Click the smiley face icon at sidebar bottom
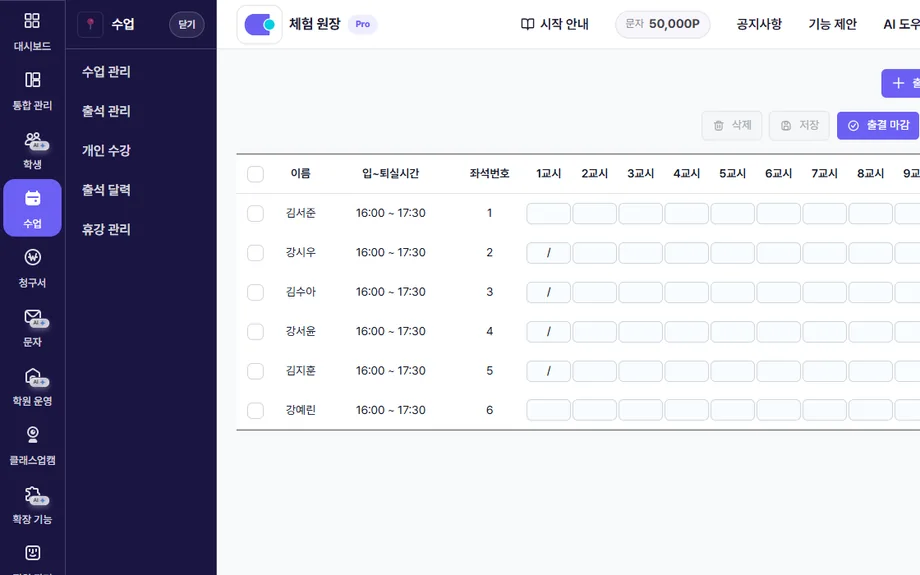Image resolution: width=920 pixels, height=575 pixels. coord(32,553)
